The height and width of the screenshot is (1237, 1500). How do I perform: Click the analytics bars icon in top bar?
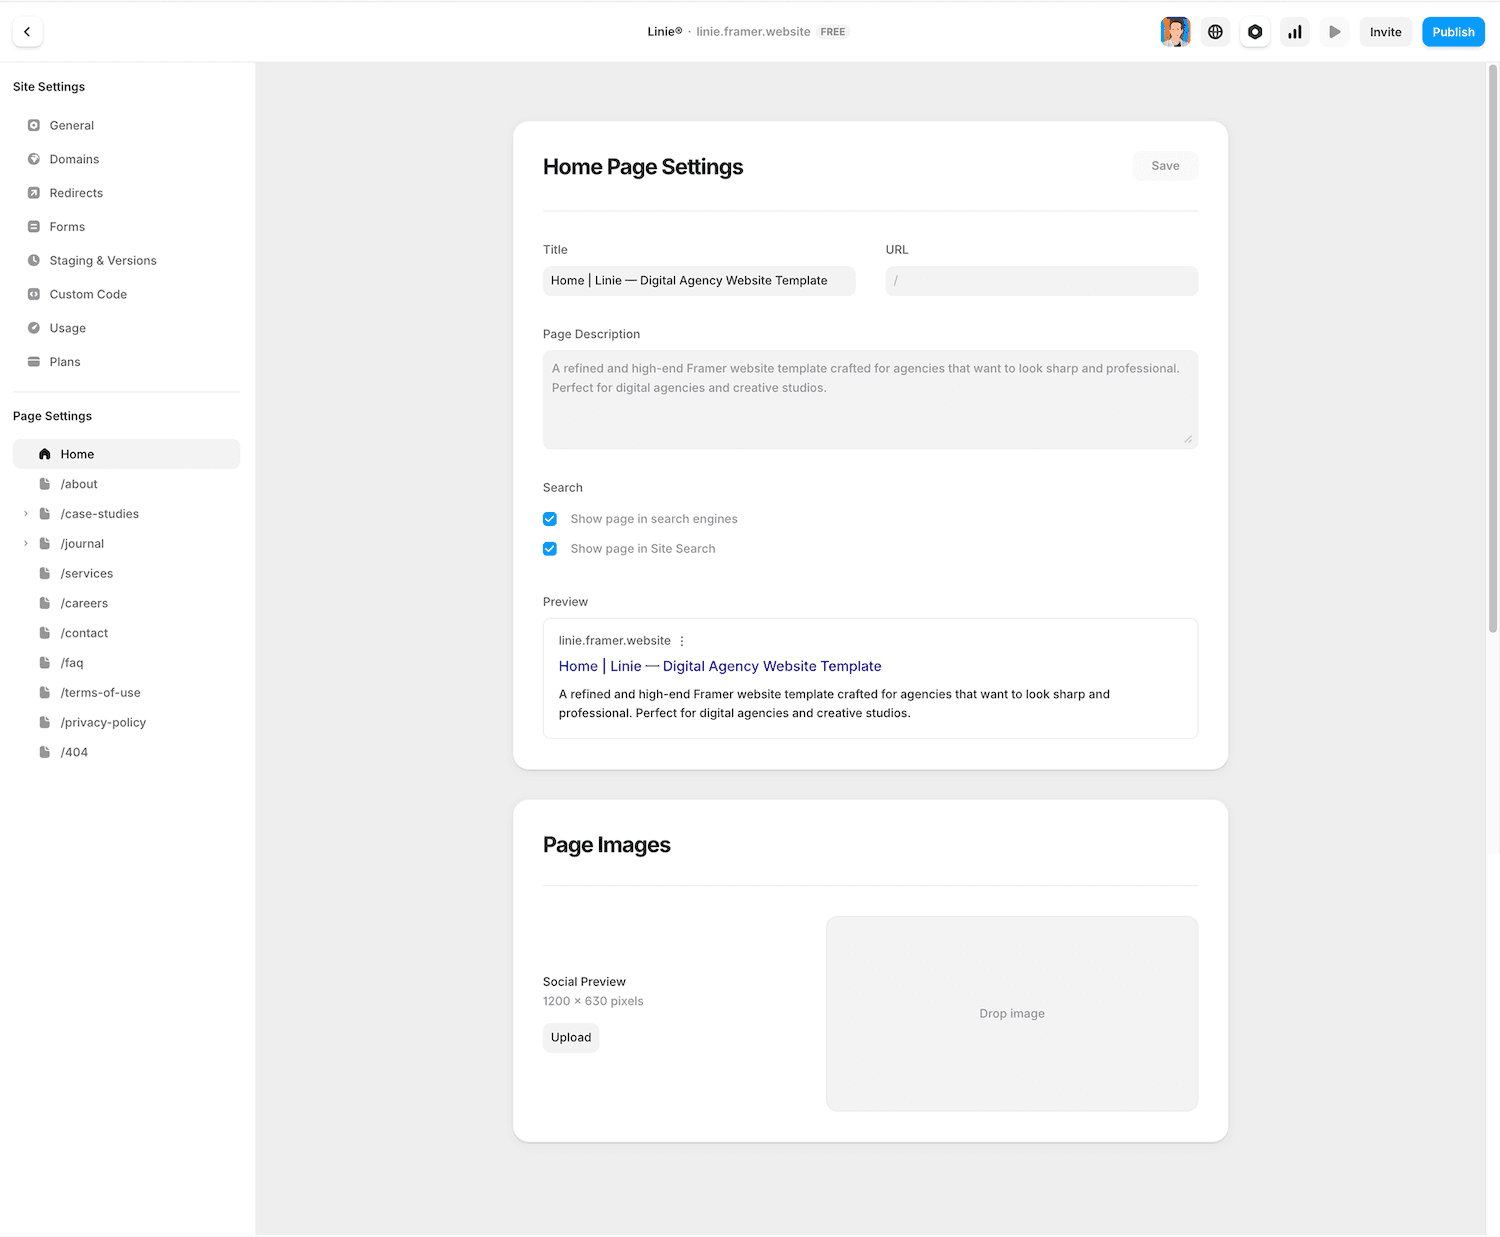click(x=1294, y=31)
